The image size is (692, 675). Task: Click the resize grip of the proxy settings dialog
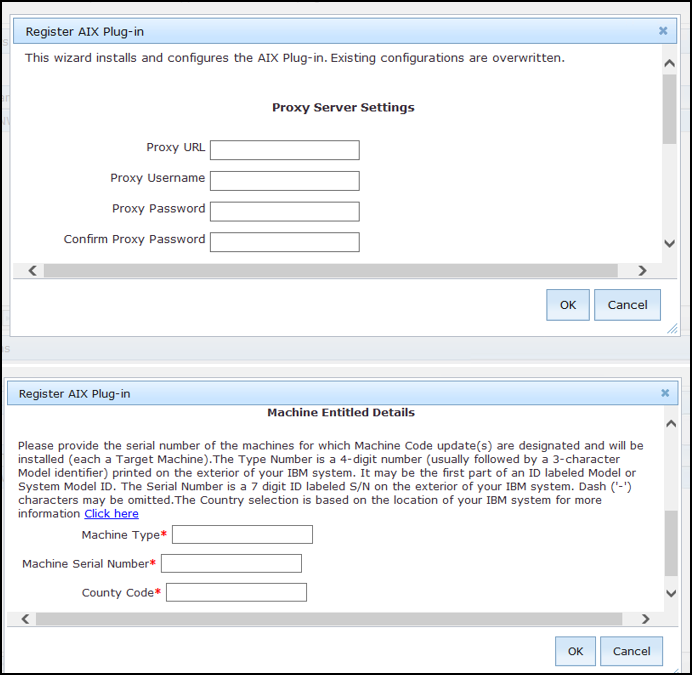click(x=672, y=328)
